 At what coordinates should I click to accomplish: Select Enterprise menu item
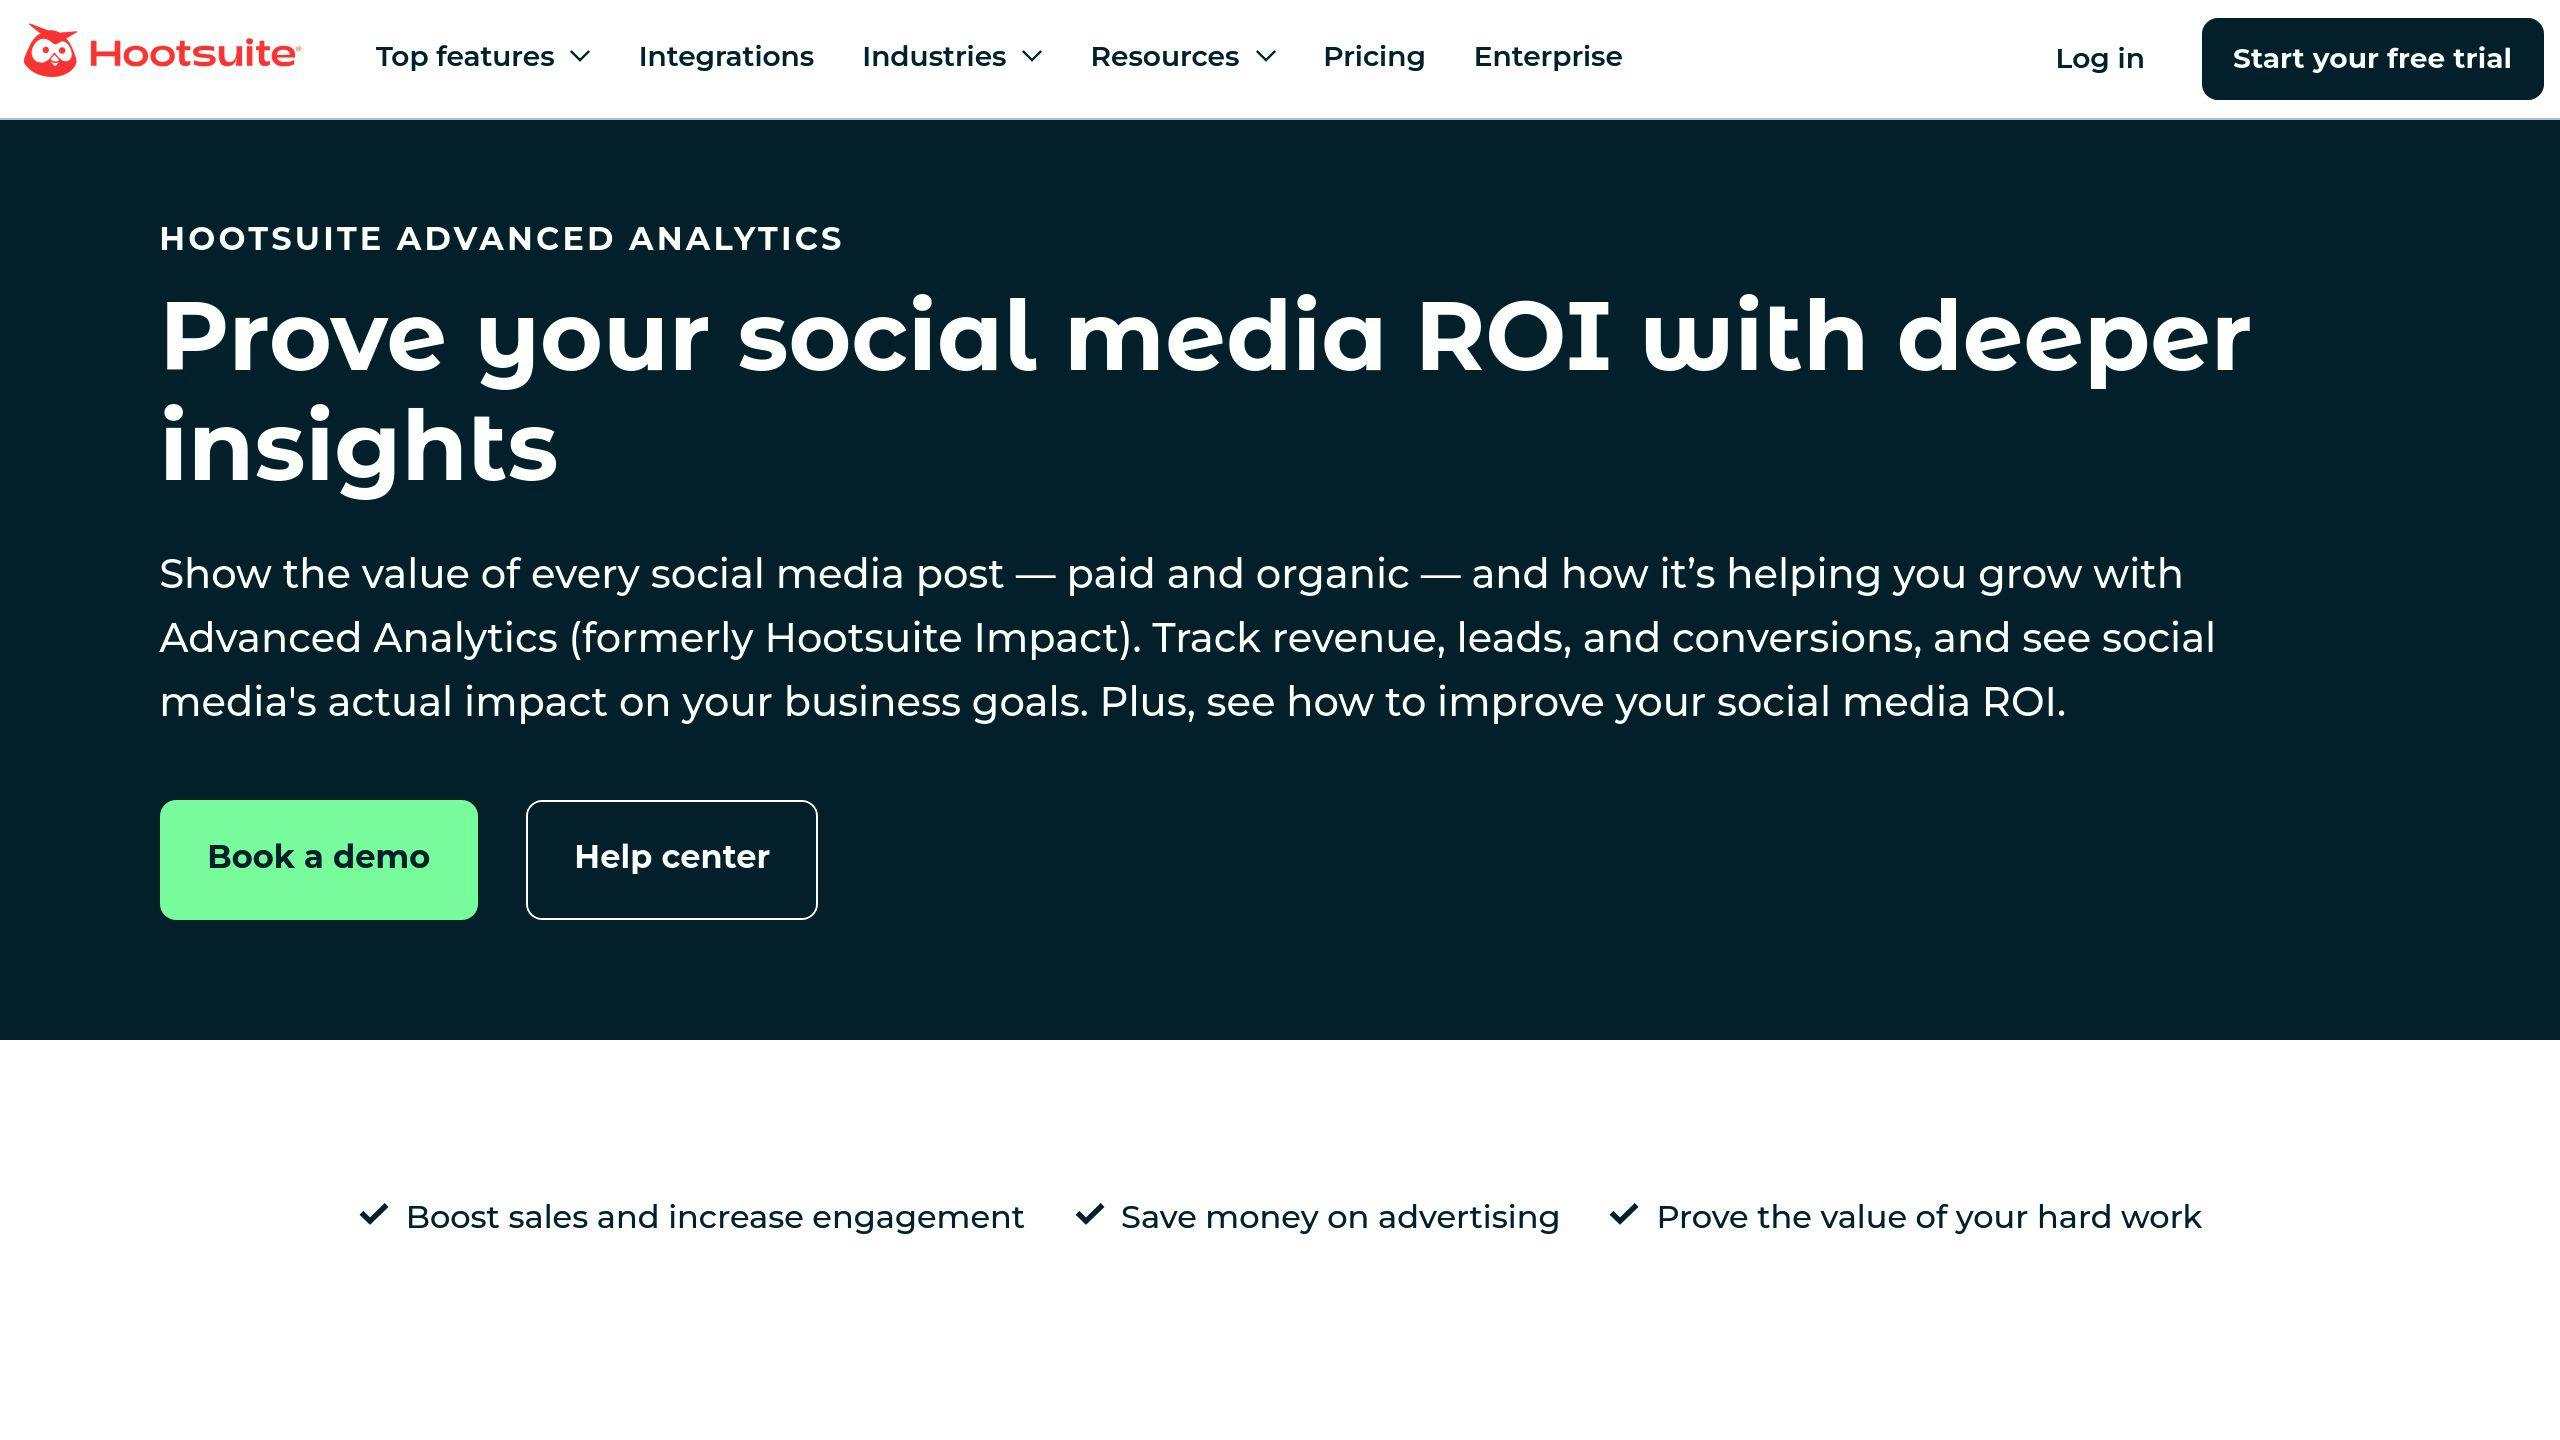pyautogui.click(x=1547, y=56)
